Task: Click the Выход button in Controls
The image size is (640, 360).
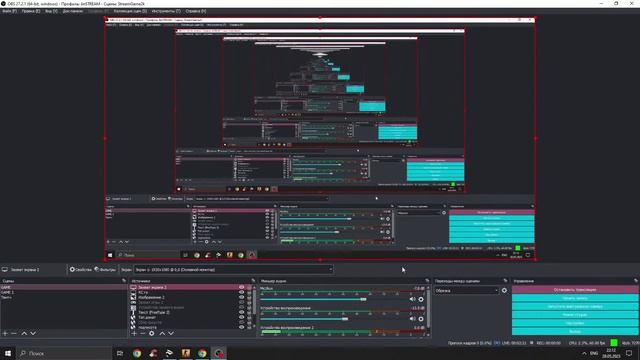Action: click(575, 331)
